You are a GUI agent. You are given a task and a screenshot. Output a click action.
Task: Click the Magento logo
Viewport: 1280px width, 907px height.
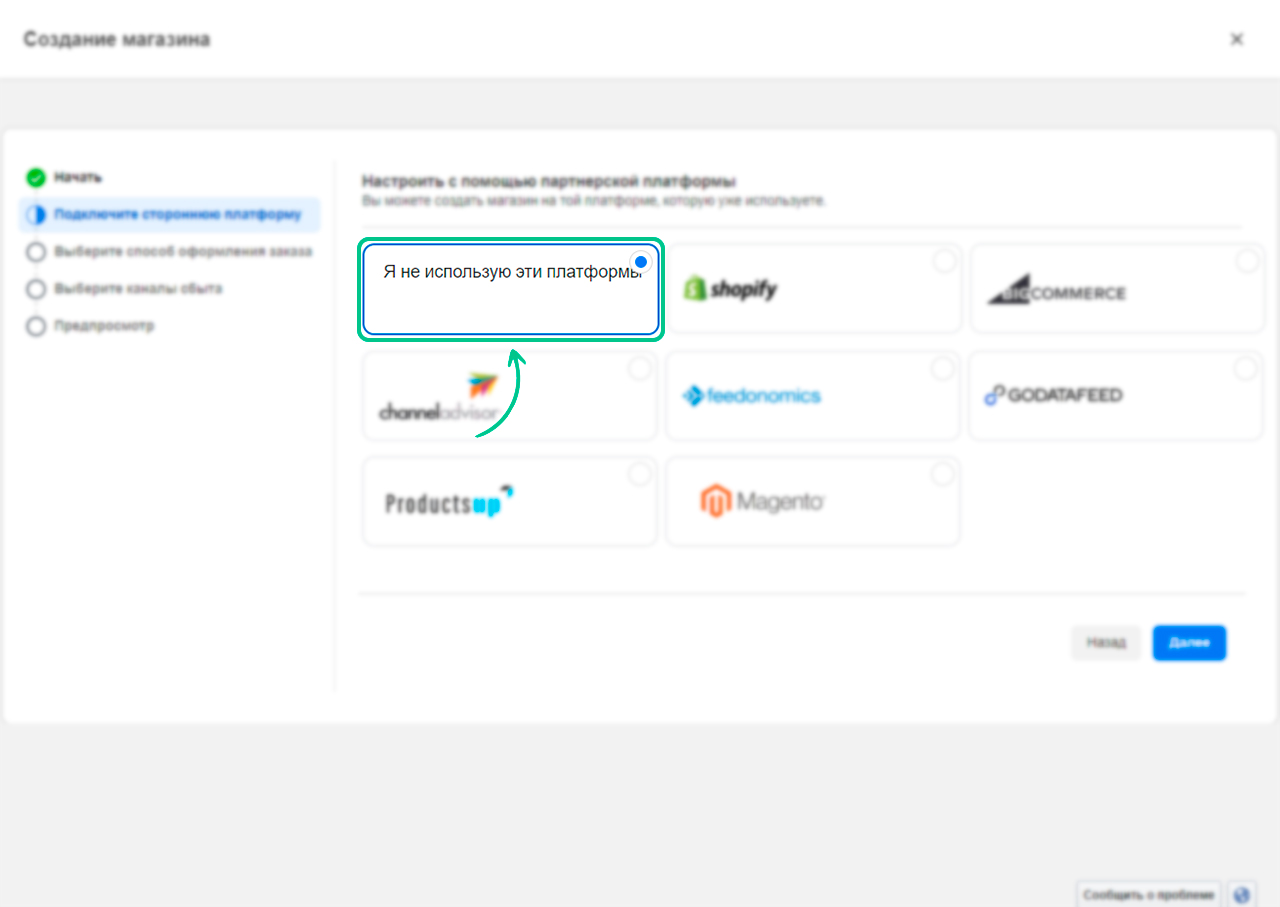762,500
